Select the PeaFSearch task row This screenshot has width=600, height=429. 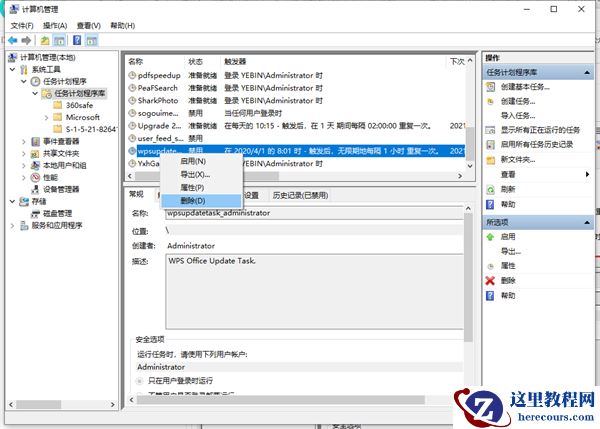[297, 88]
